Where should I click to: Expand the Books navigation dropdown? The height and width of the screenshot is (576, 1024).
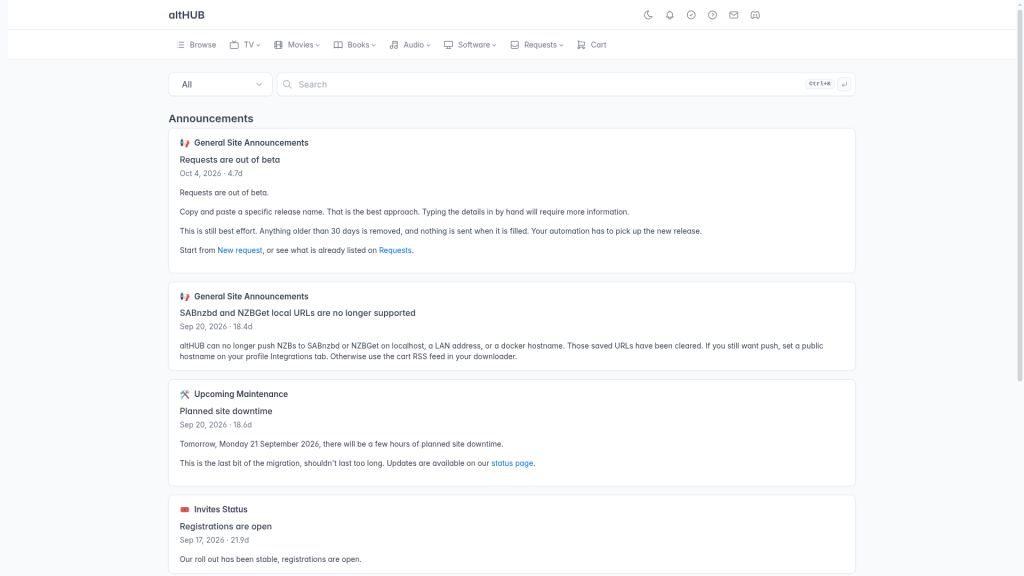[x=355, y=45]
